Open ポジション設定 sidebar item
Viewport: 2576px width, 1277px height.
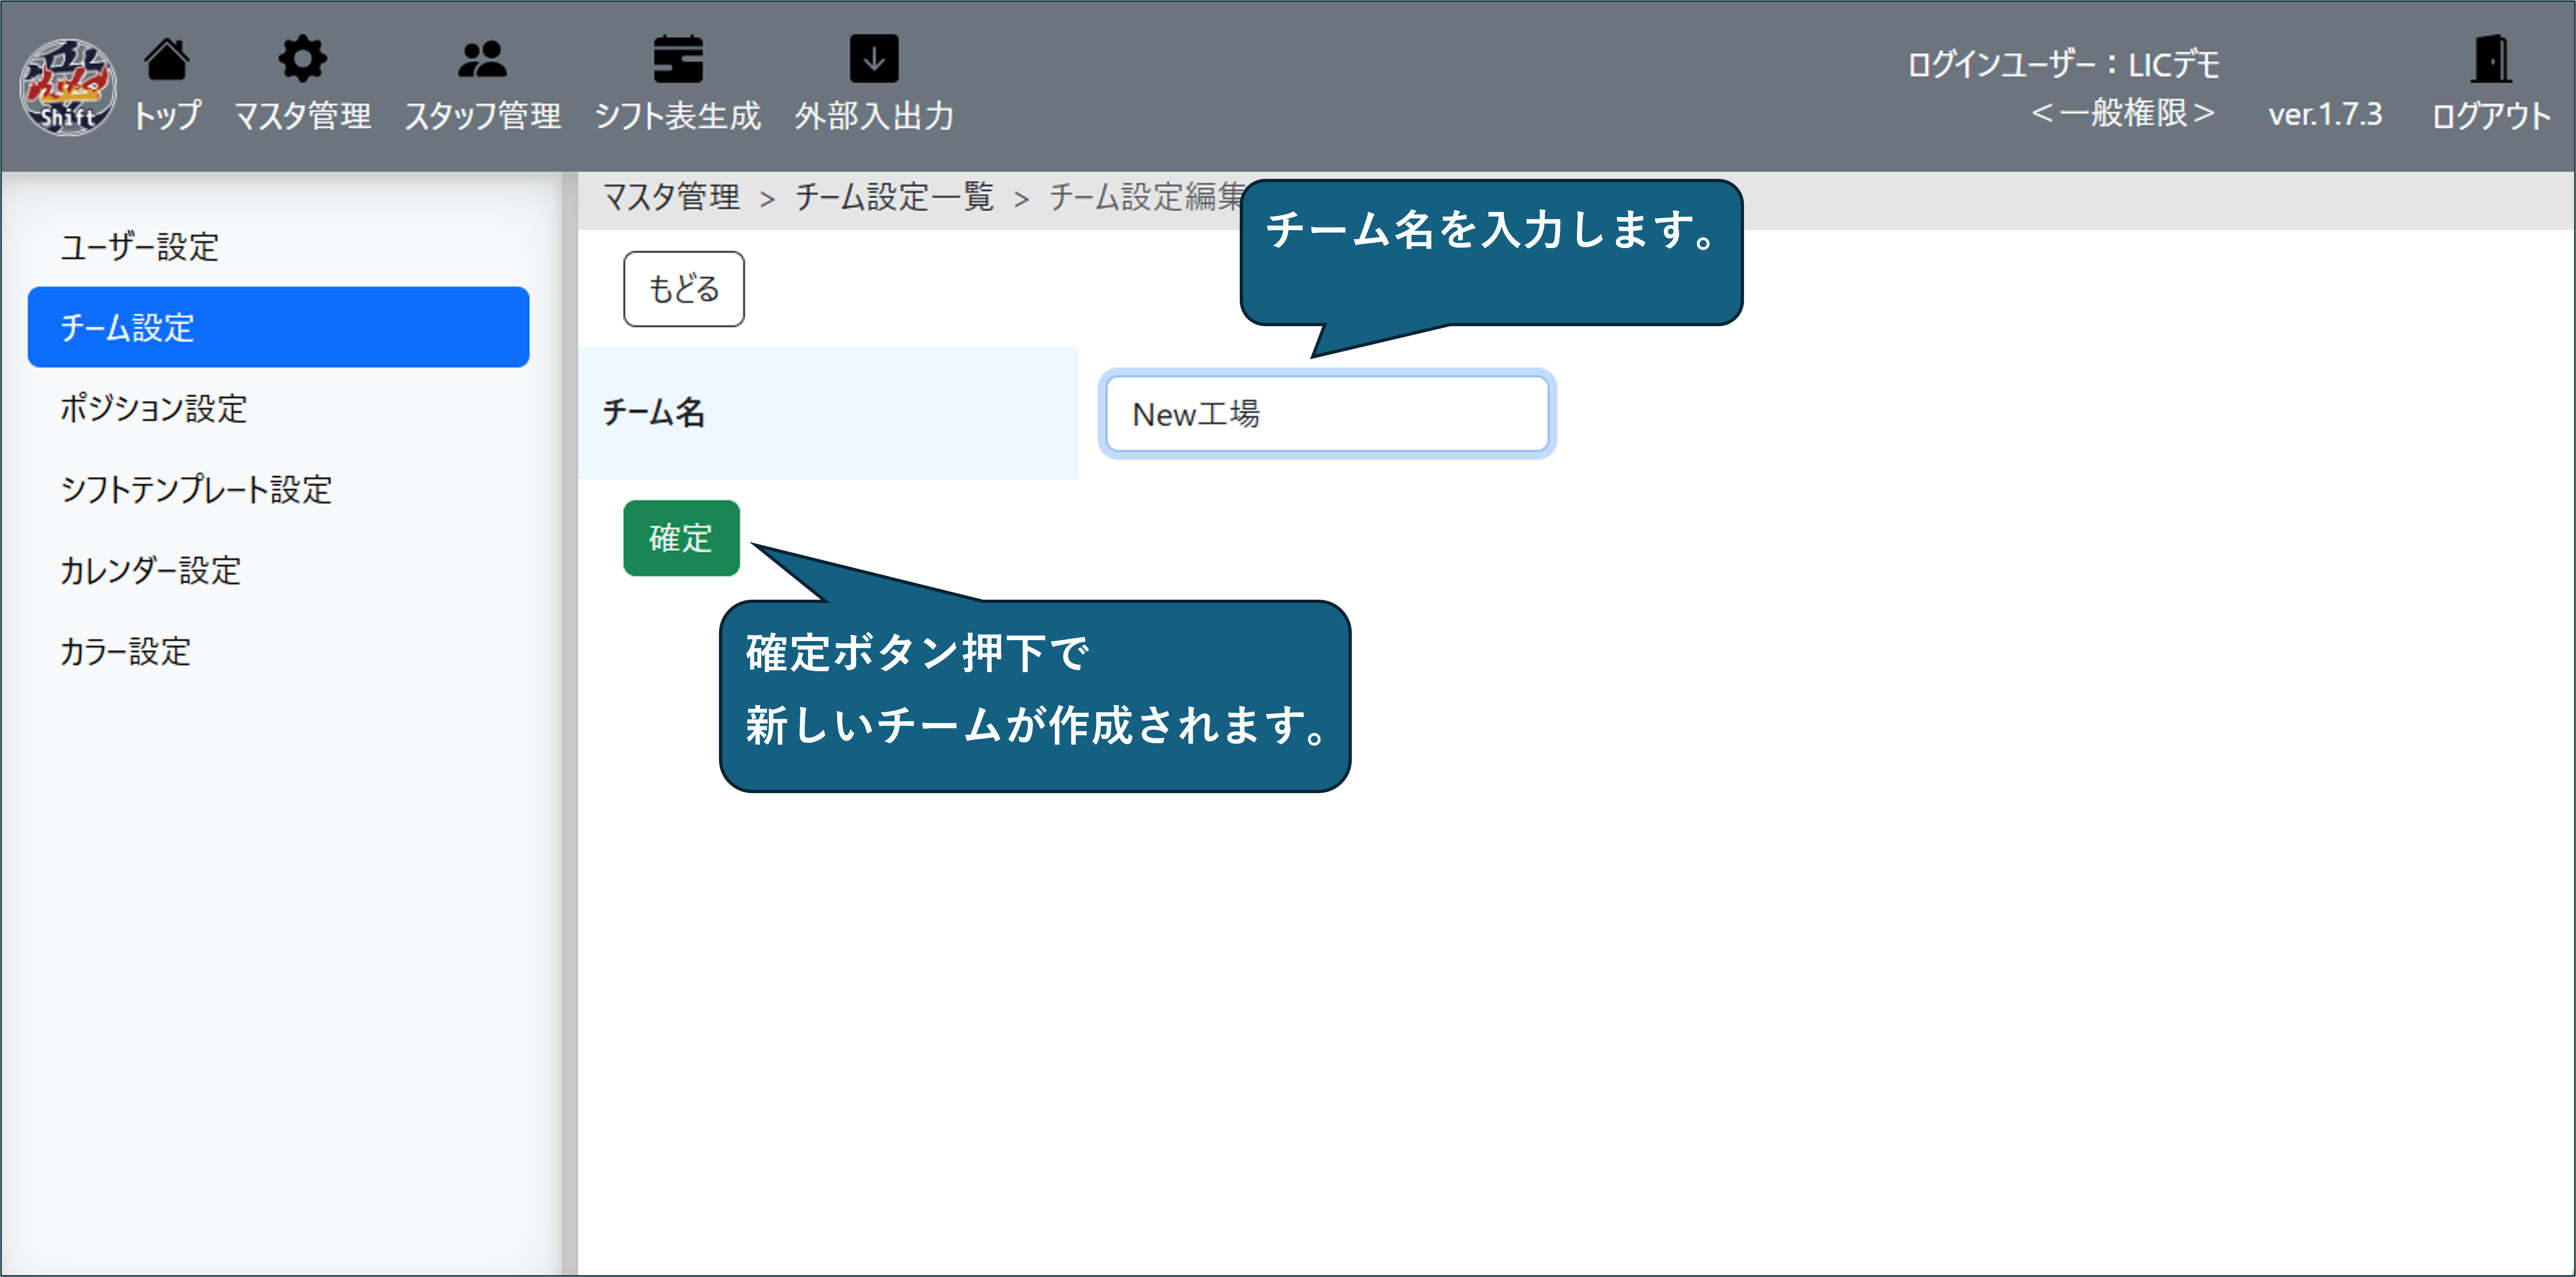(x=153, y=409)
